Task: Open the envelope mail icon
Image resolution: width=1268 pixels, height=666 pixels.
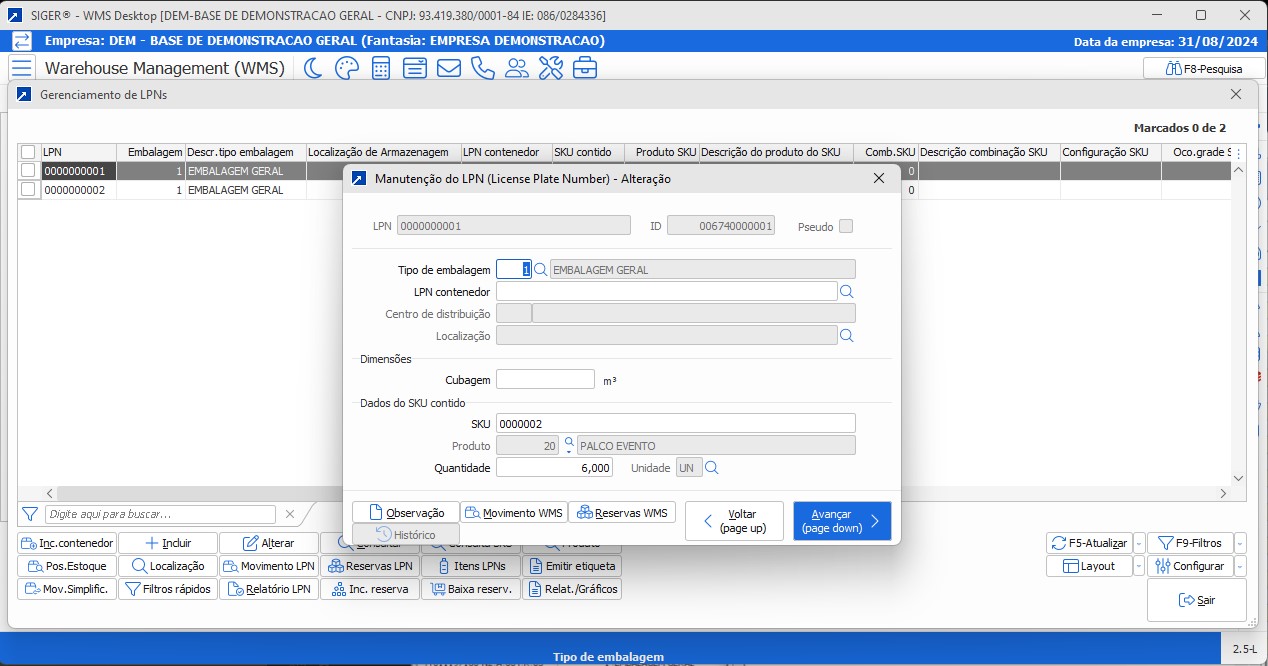Action: pos(449,68)
